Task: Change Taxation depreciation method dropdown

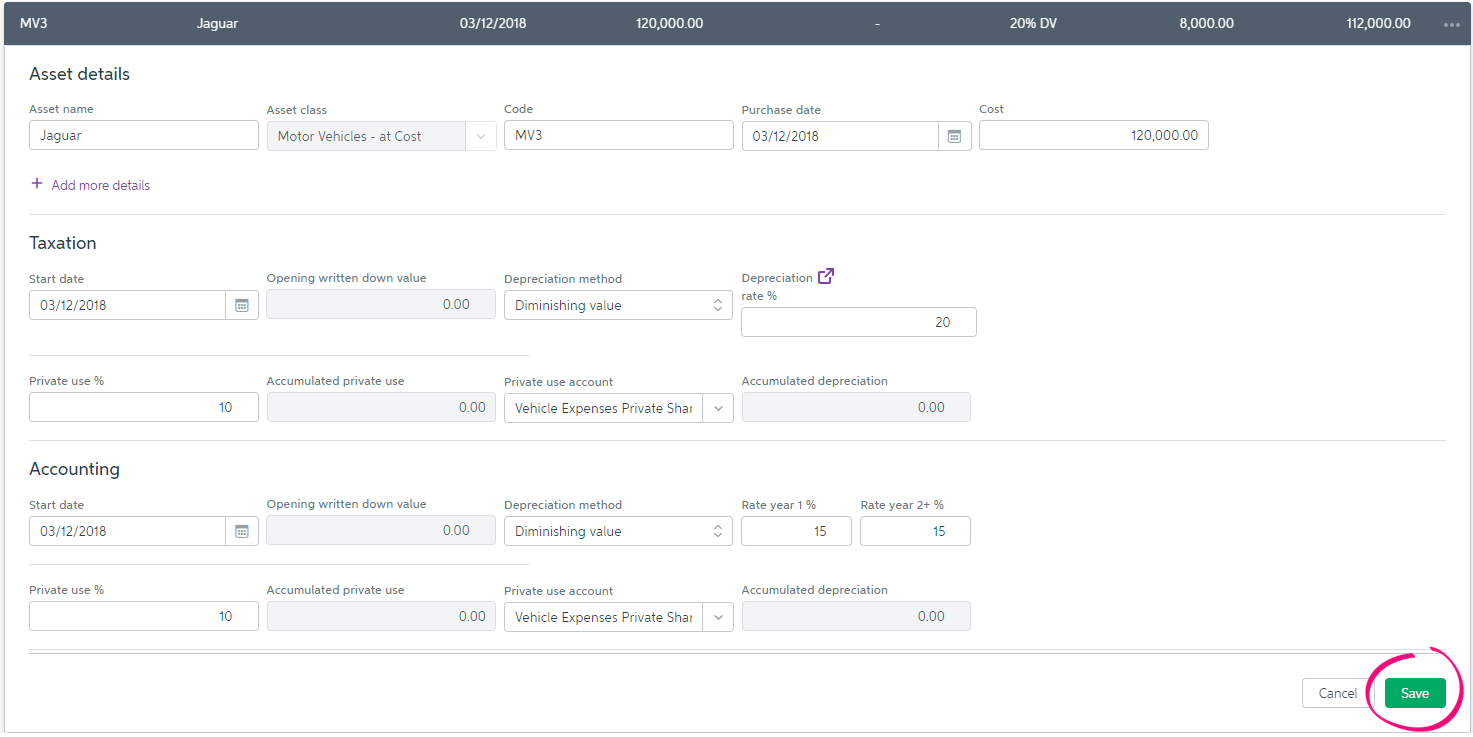Action: pyautogui.click(x=617, y=305)
